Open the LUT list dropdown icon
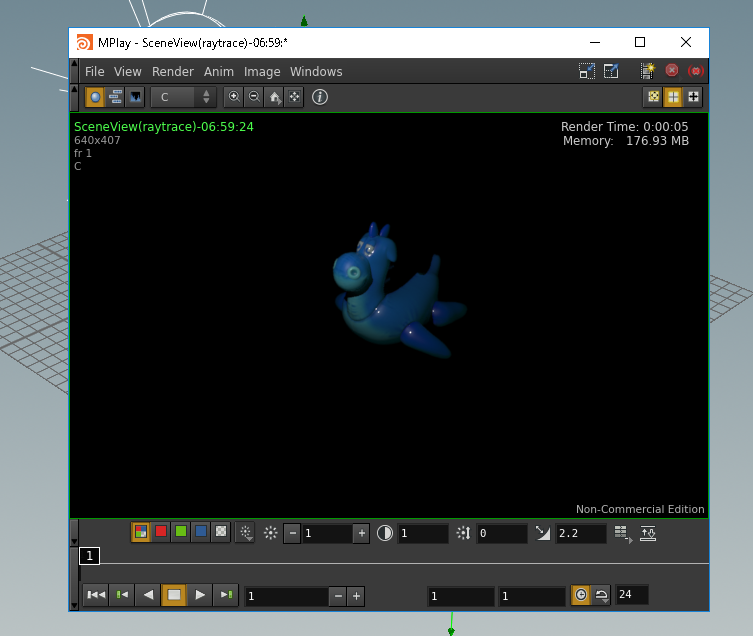 [623, 533]
